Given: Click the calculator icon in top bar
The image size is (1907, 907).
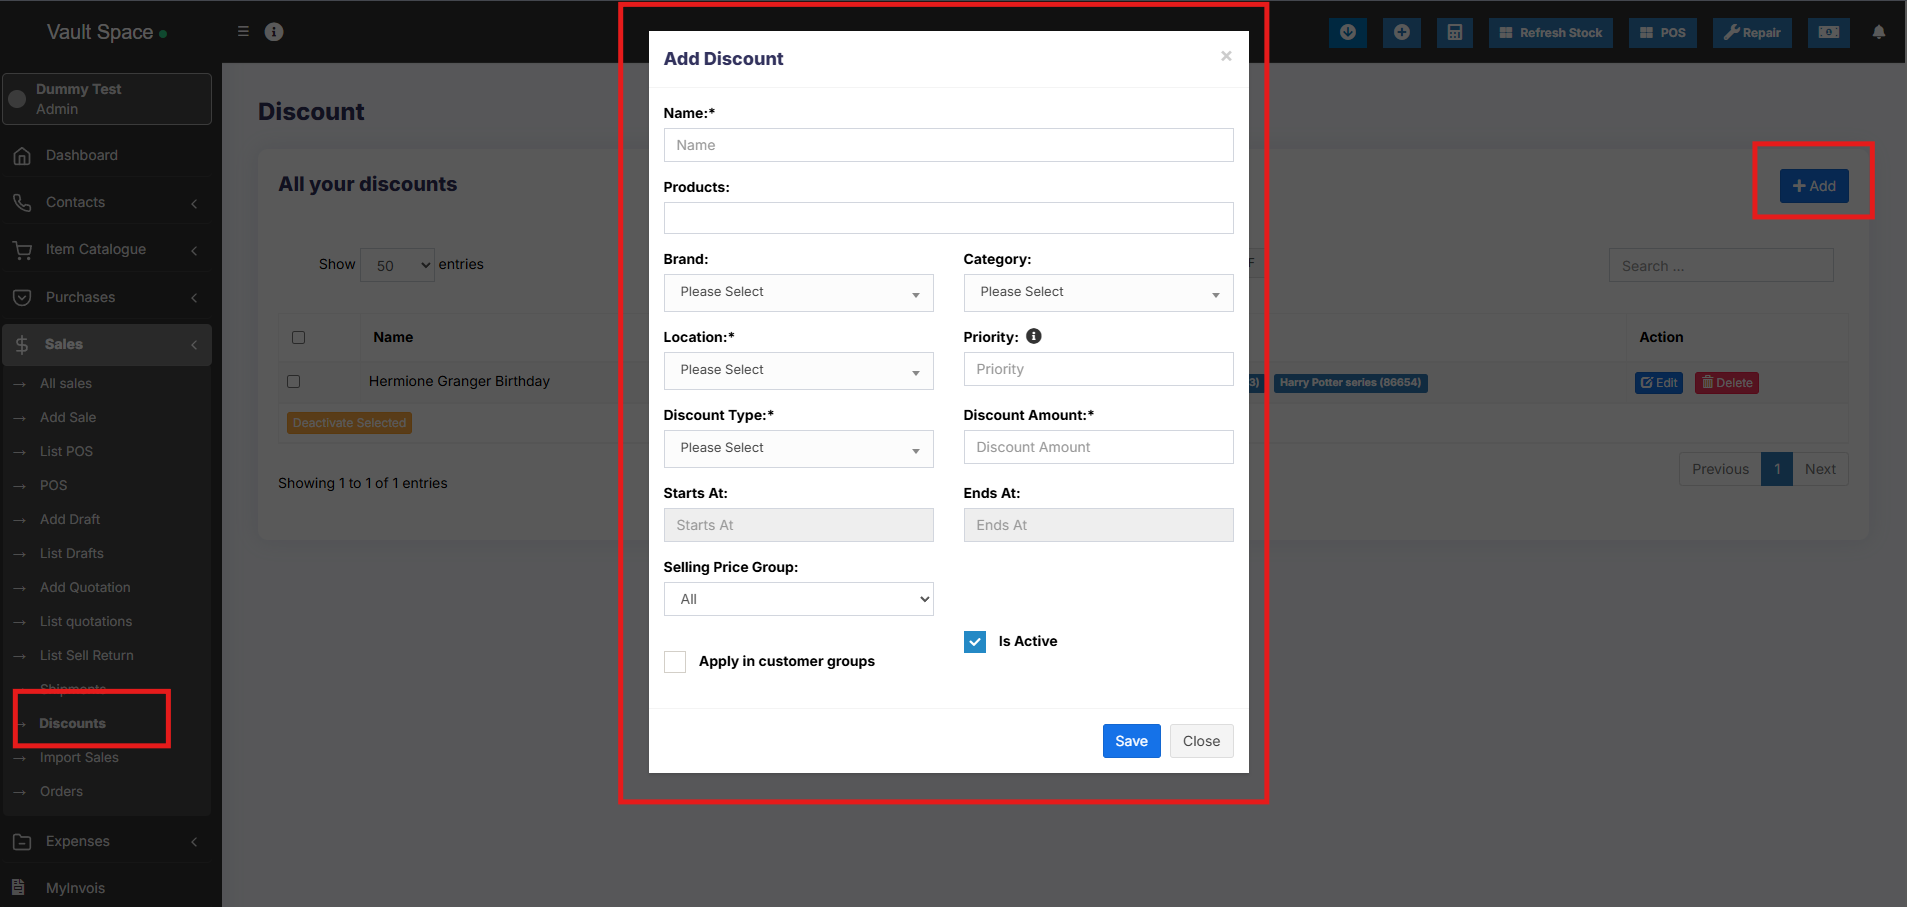Looking at the screenshot, I should click(1454, 33).
